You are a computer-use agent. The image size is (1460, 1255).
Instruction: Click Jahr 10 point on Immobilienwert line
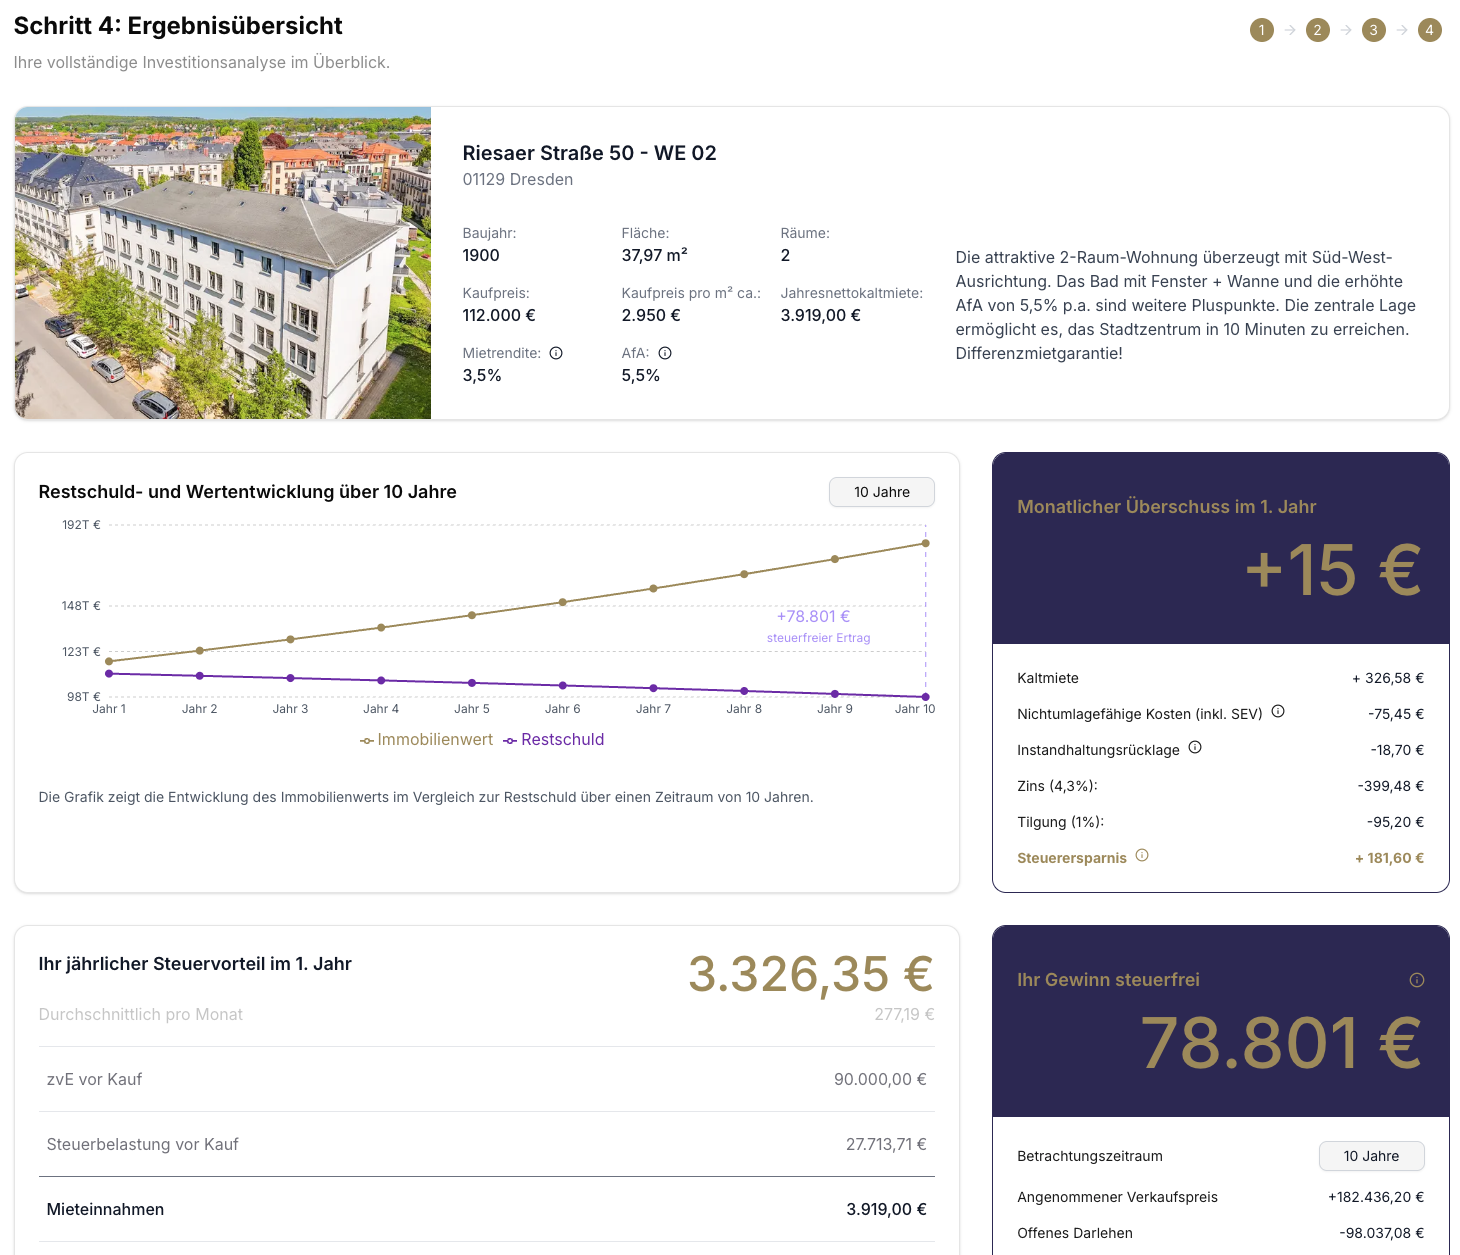(x=925, y=543)
